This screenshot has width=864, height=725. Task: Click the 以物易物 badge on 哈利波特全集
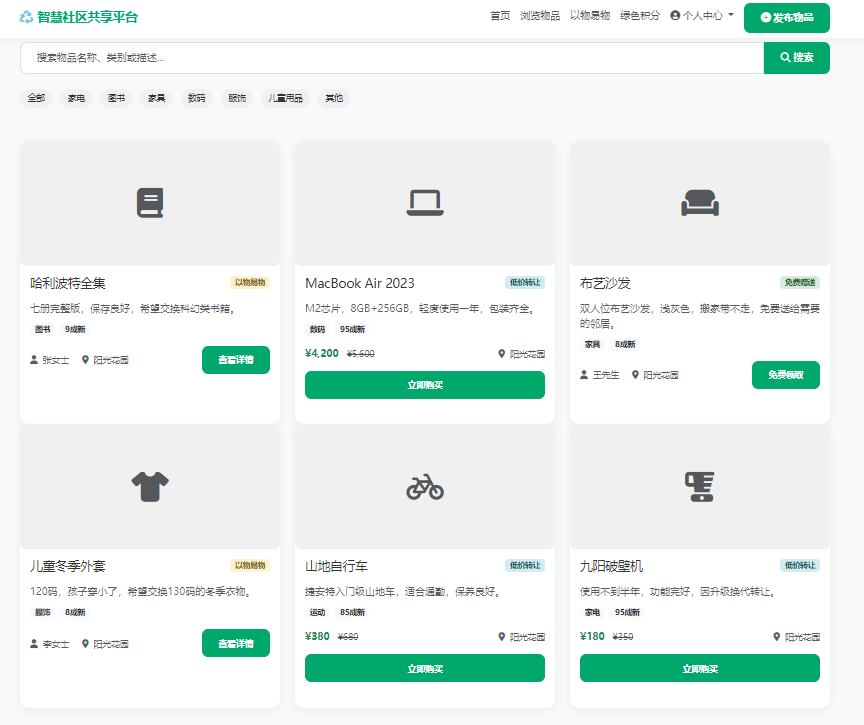click(x=250, y=283)
